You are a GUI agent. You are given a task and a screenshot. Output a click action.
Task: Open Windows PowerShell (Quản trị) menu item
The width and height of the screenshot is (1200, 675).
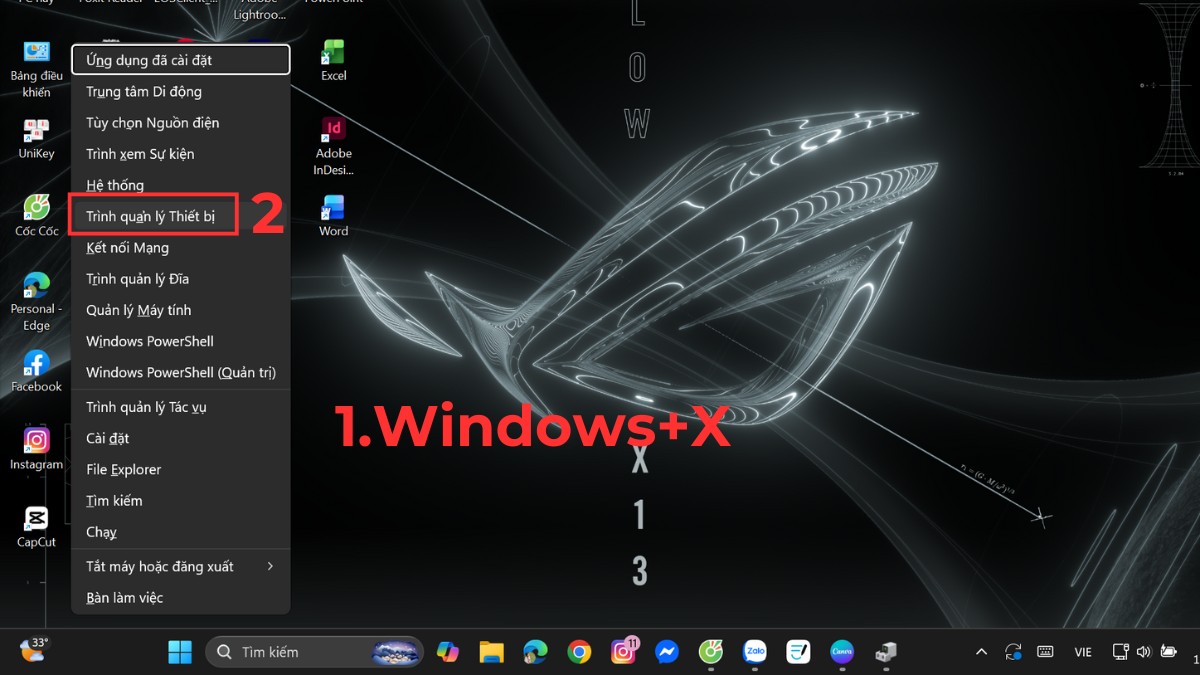point(181,372)
